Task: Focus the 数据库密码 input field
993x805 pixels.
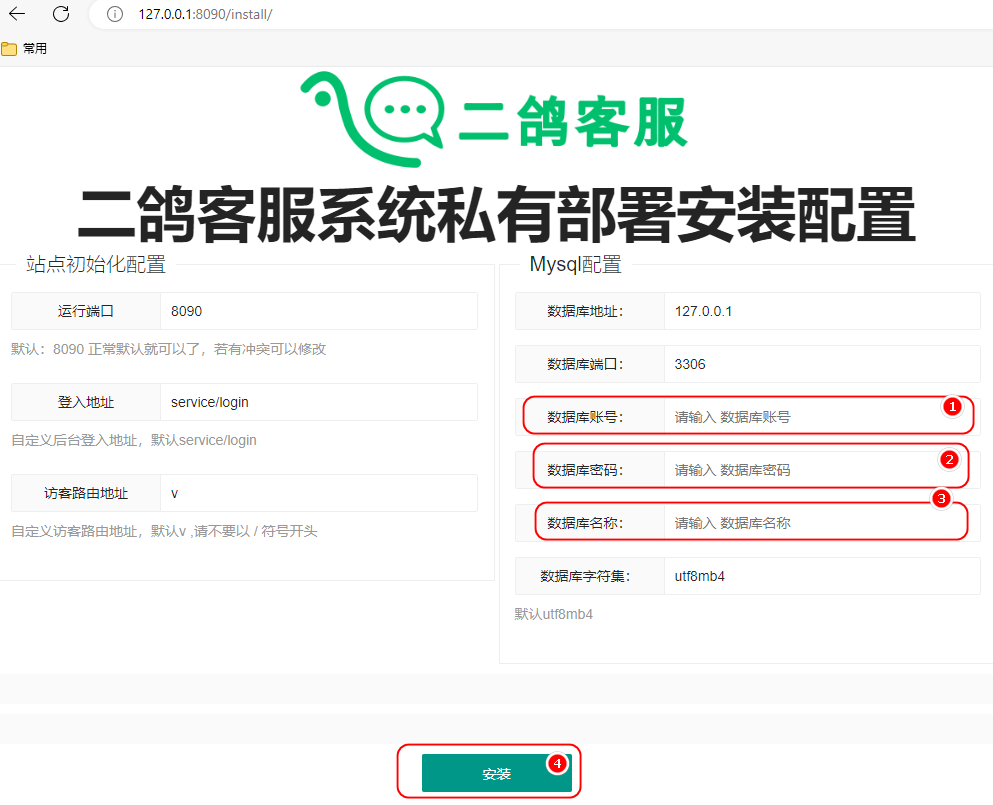Action: [800, 470]
